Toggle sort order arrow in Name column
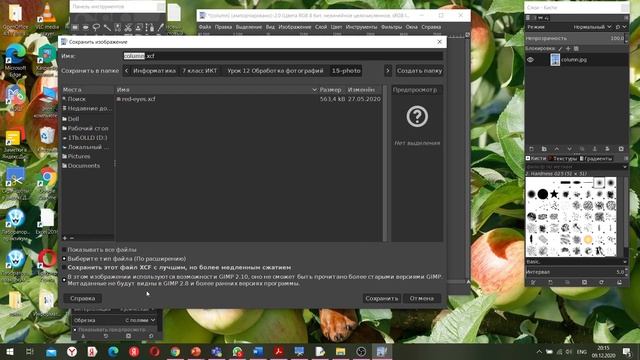Image resolution: width=640 pixels, height=360 pixels. 314,90
